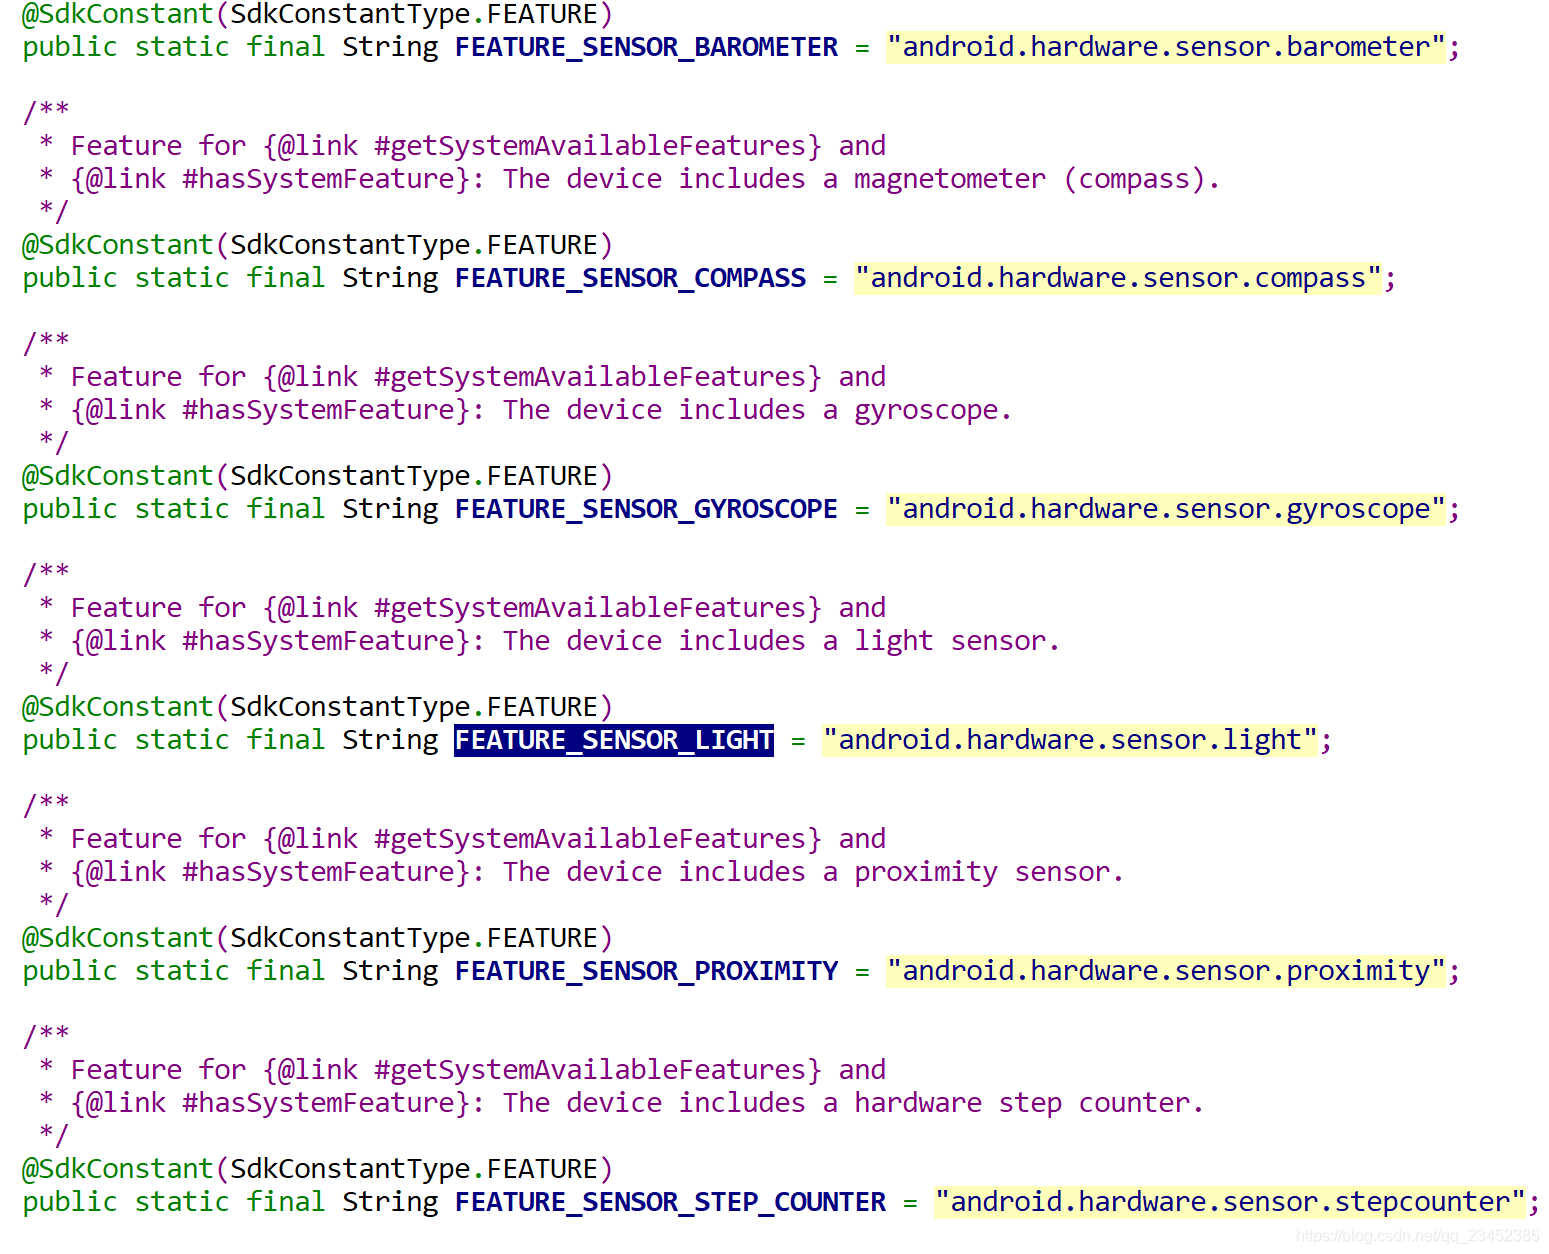Click the "android.hardware.sensor.proximity" string value

click(1166, 971)
